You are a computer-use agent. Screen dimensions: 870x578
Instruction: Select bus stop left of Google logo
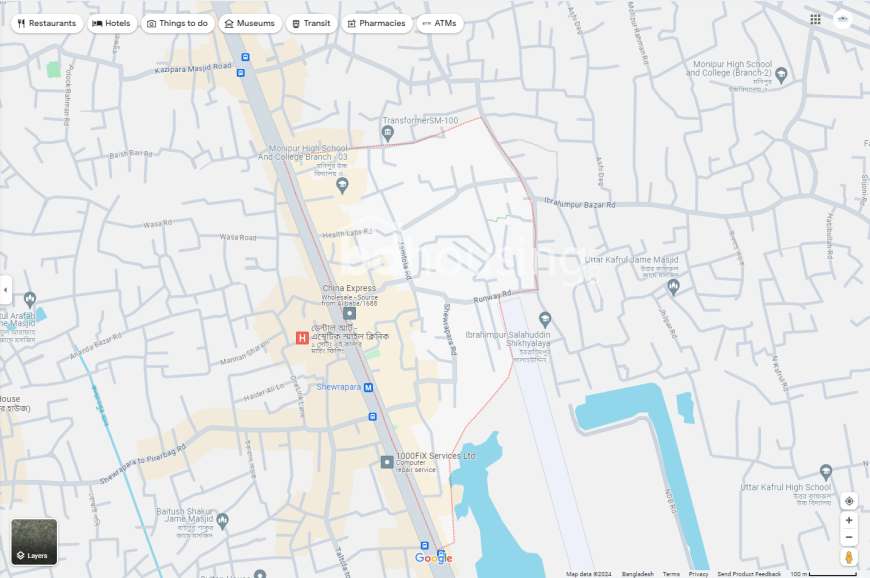[424, 546]
